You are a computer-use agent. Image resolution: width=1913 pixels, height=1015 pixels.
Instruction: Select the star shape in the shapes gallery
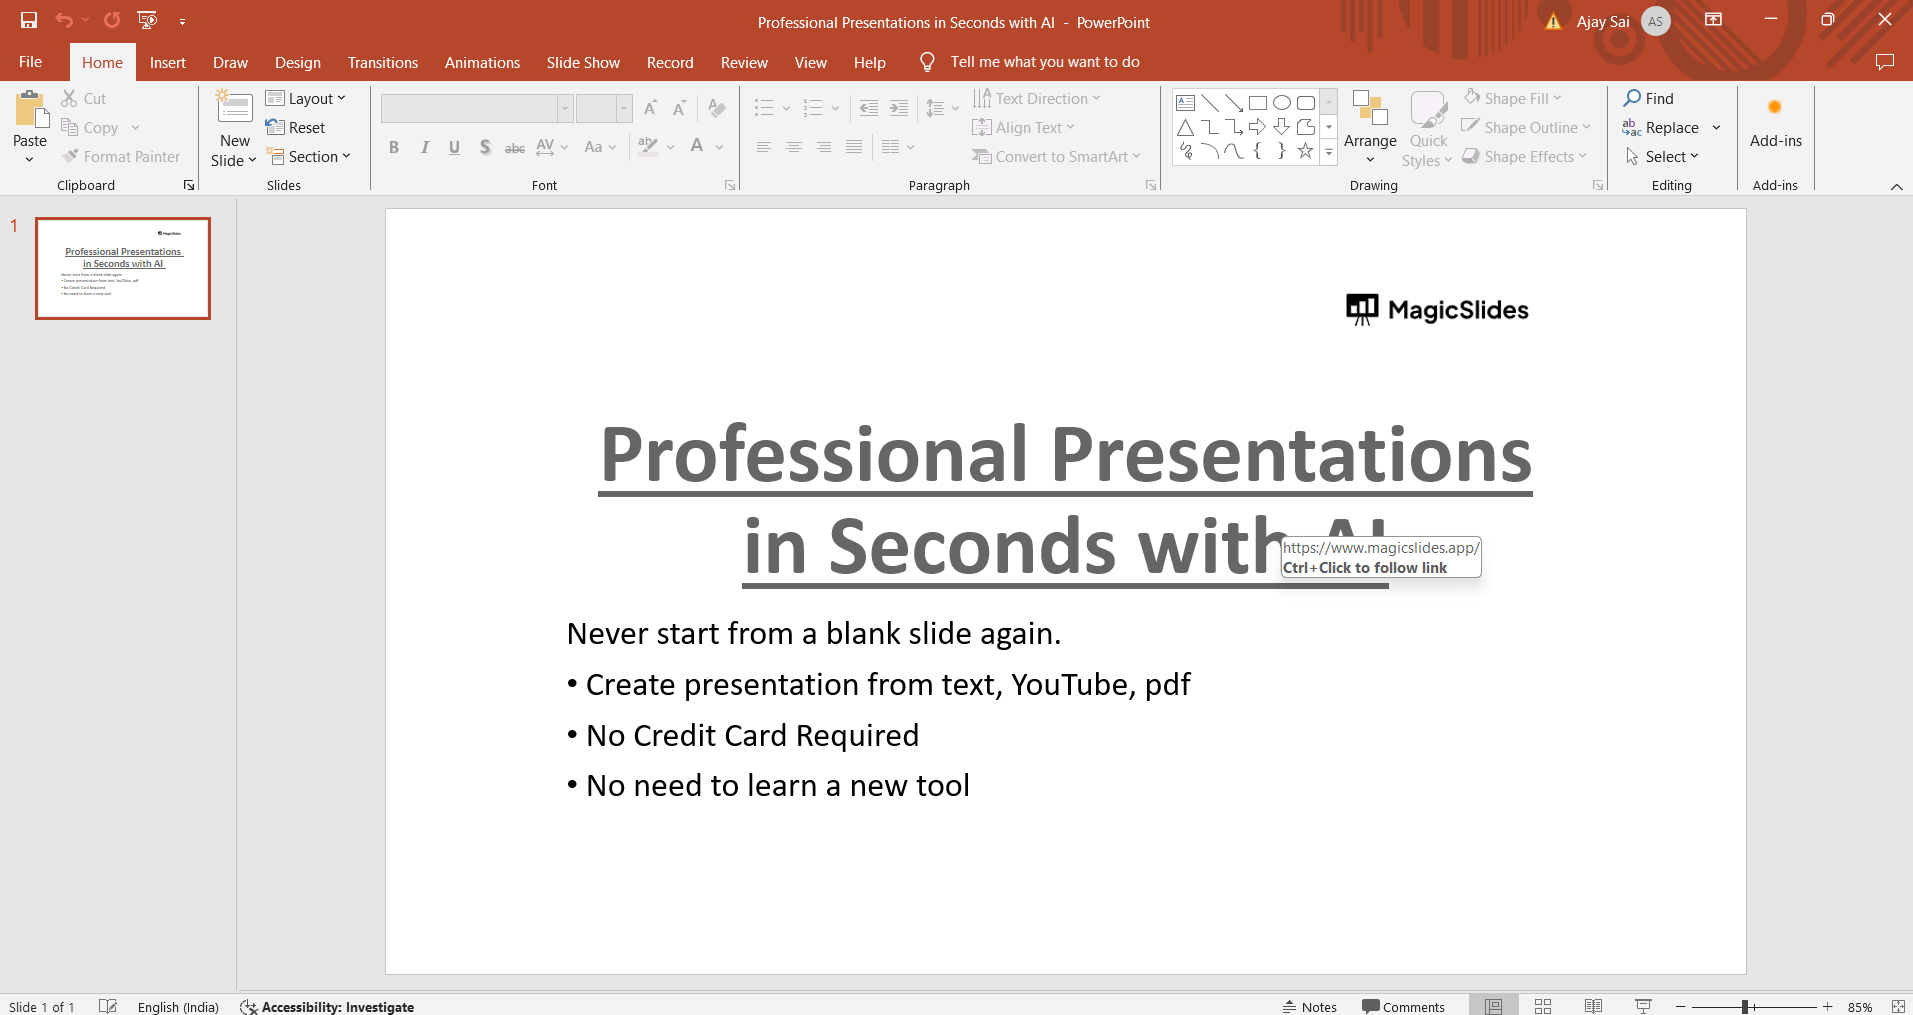(x=1305, y=151)
